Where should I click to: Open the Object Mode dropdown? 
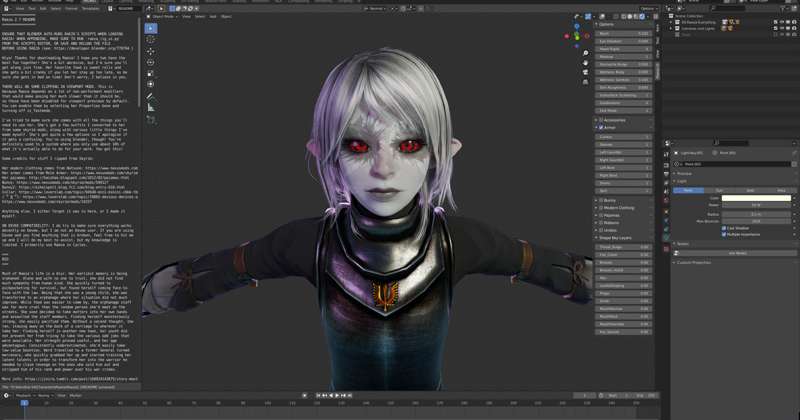(163, 16)
